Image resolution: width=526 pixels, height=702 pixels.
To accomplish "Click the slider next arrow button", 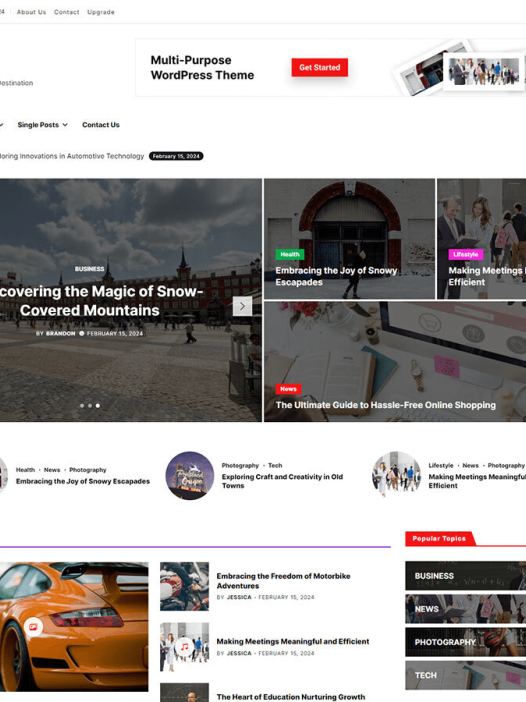I will tap(242, 307).
